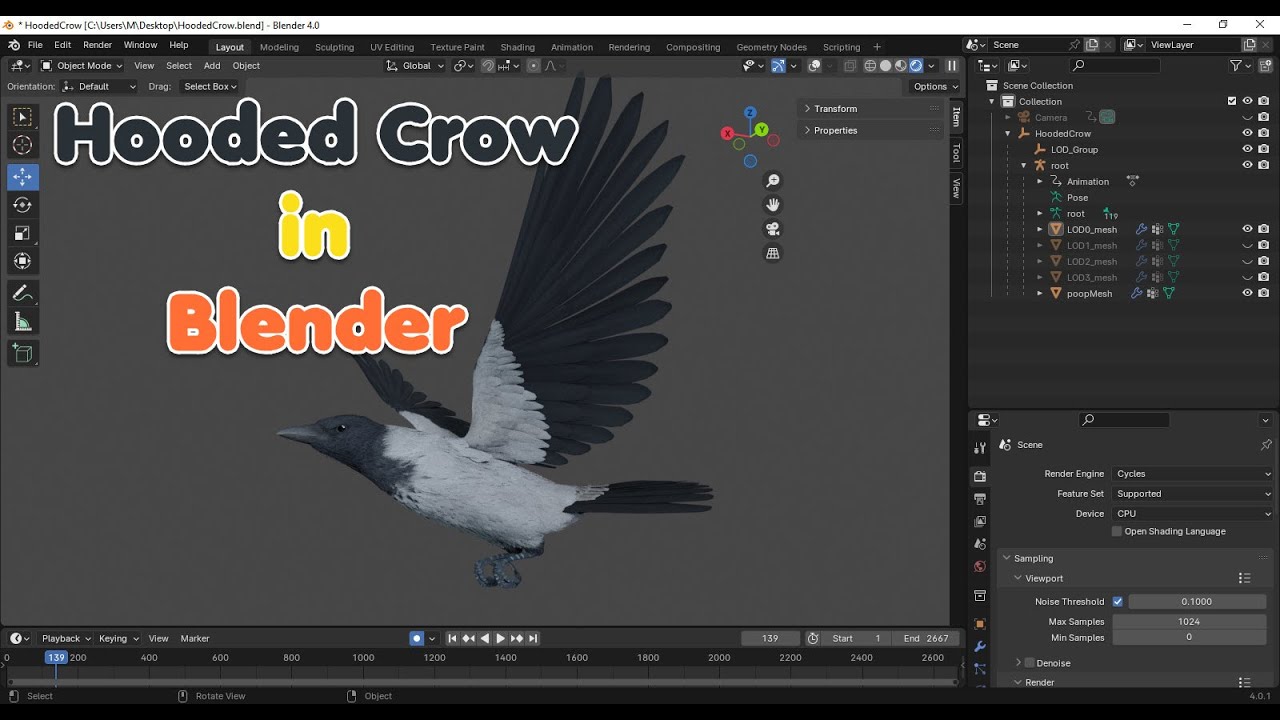The image size is (1280, 720).
Task: Play the animation forward
Action: point(500,638)
